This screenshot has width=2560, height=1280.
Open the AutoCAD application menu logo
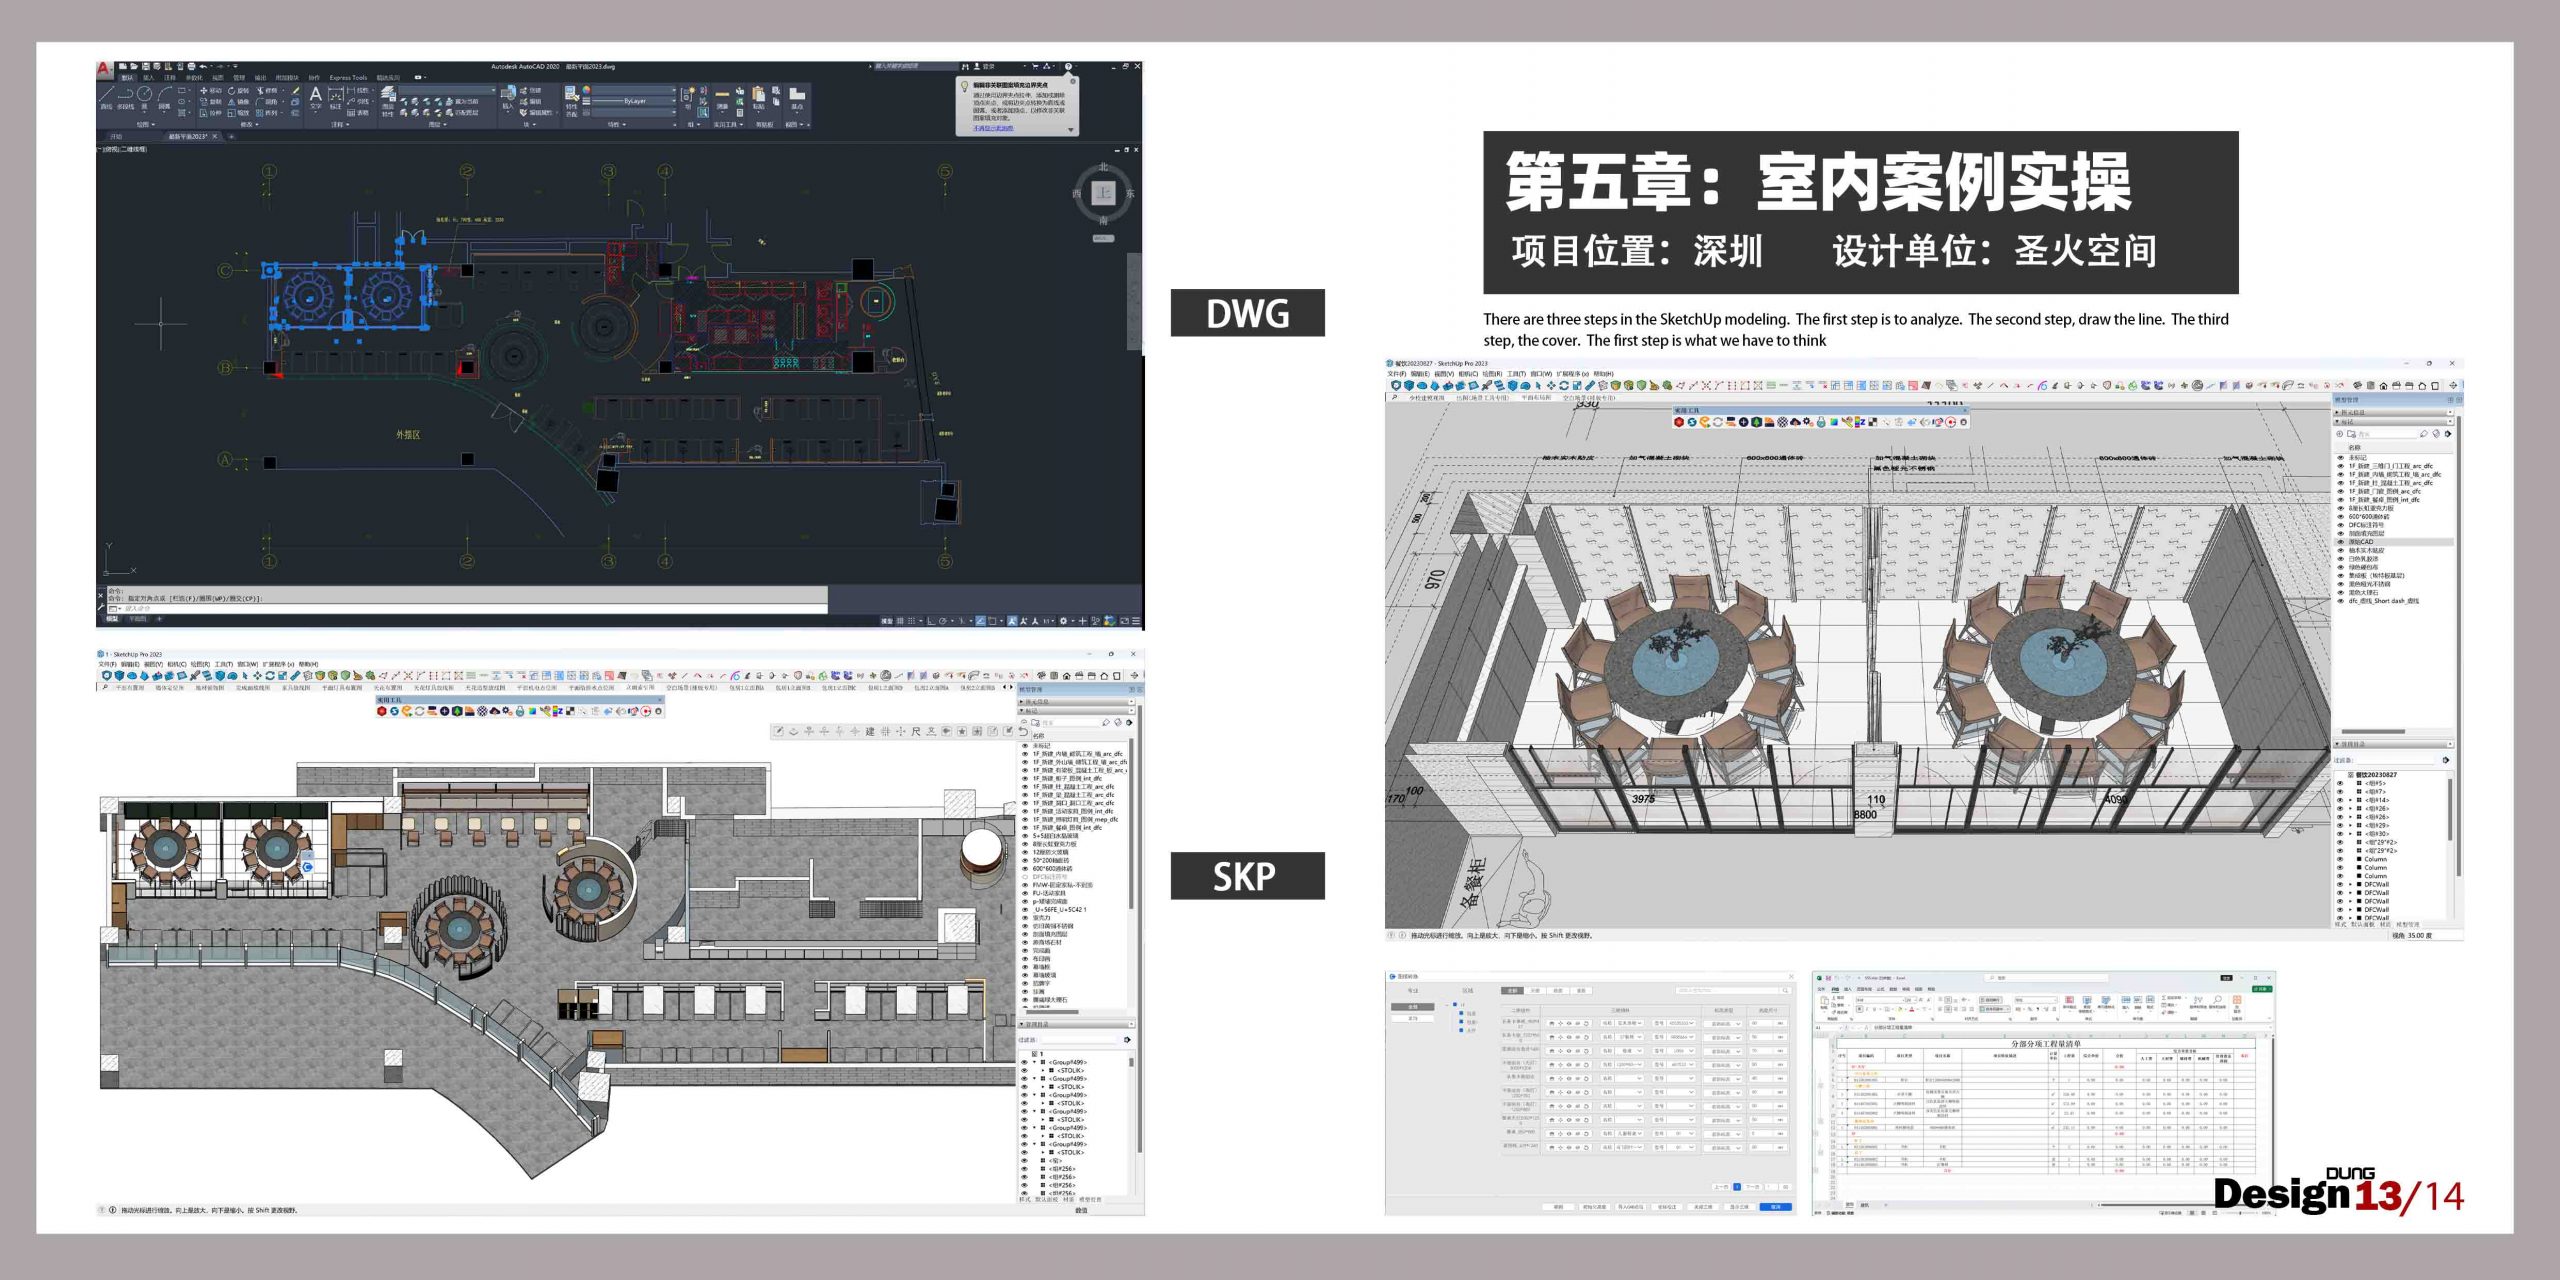coord(105,69)
